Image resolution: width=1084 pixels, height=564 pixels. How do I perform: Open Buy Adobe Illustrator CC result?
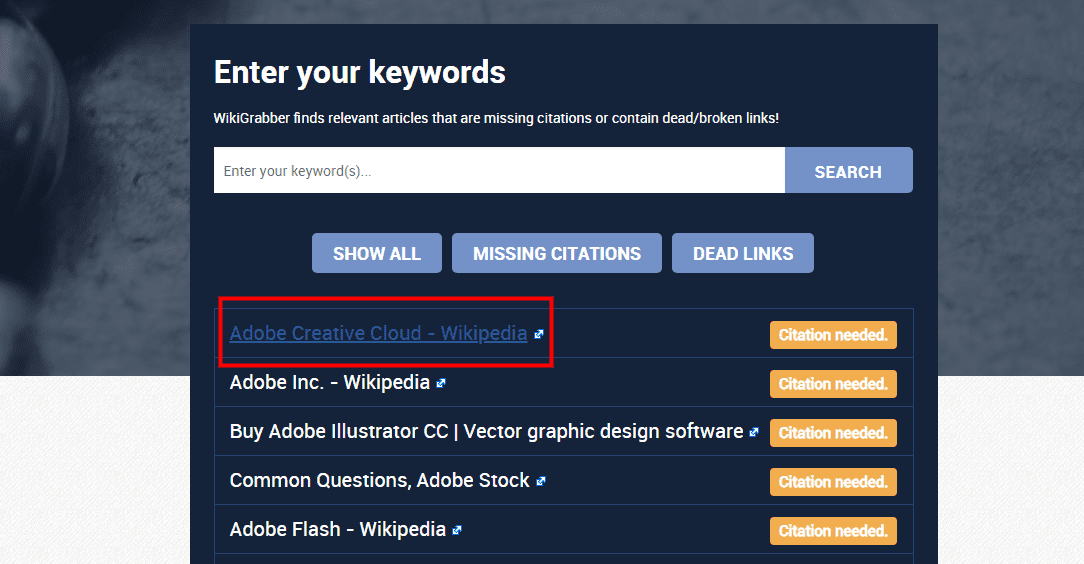coord(486,431)
